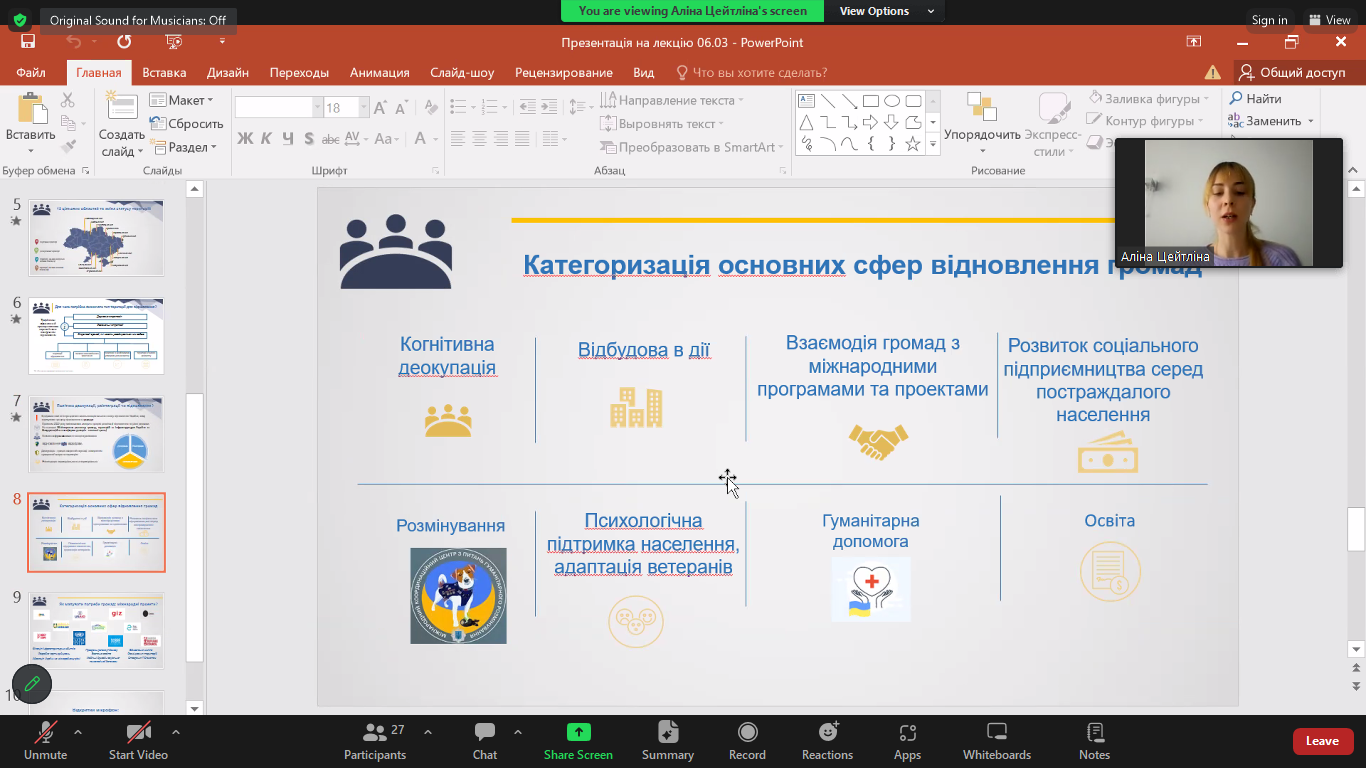Click the red Leave button
1366x768 pixels.
tap(1321, 741)
